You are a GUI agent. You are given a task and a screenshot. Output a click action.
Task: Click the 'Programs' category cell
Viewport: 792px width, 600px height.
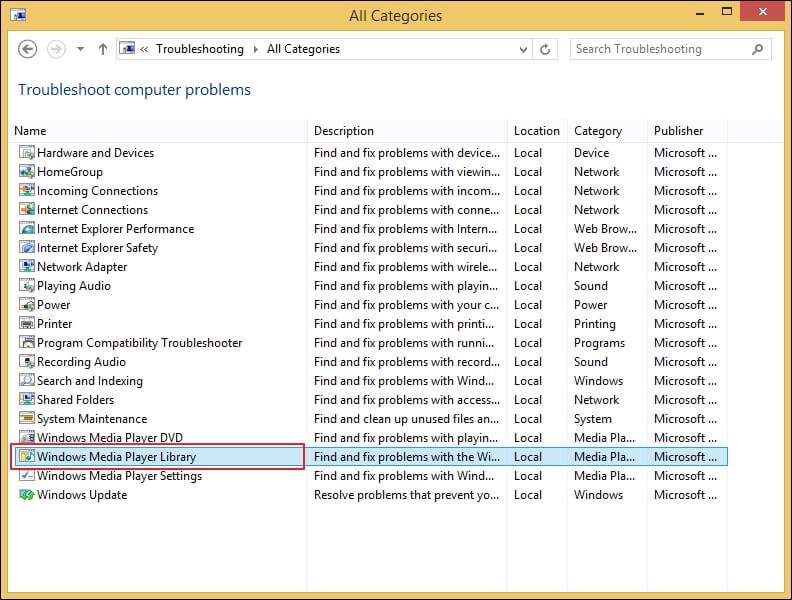coord(599,343)
